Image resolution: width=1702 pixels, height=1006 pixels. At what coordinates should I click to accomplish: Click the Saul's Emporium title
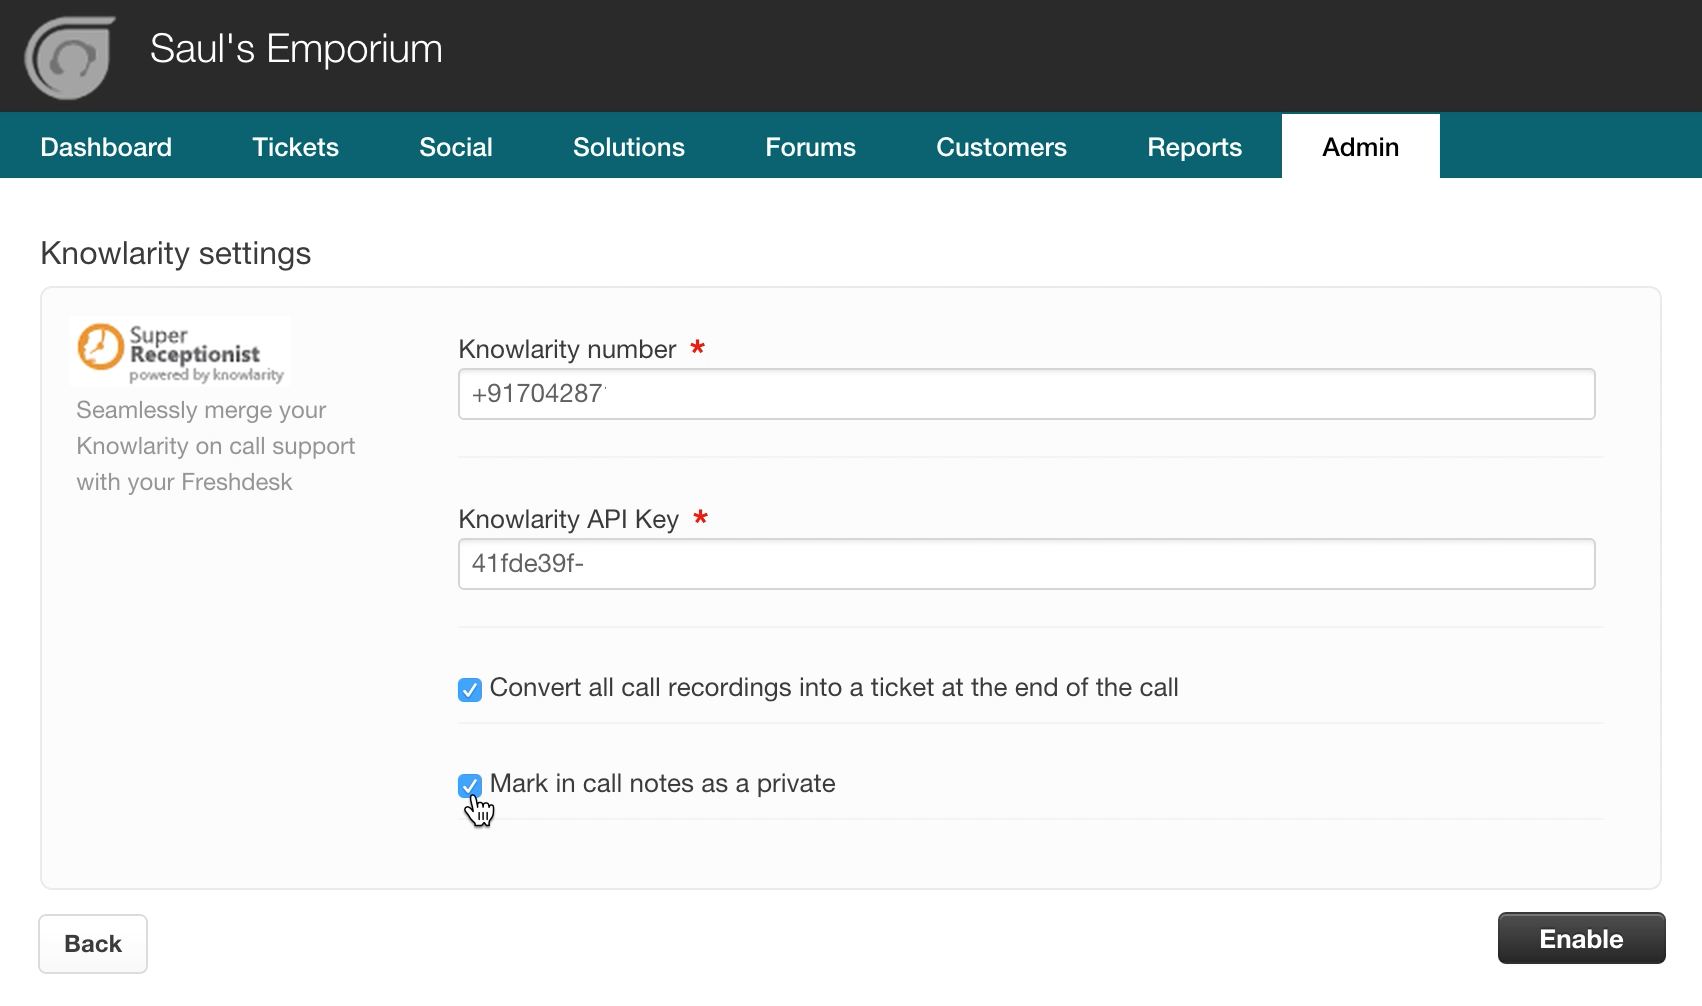click(296, 49)
